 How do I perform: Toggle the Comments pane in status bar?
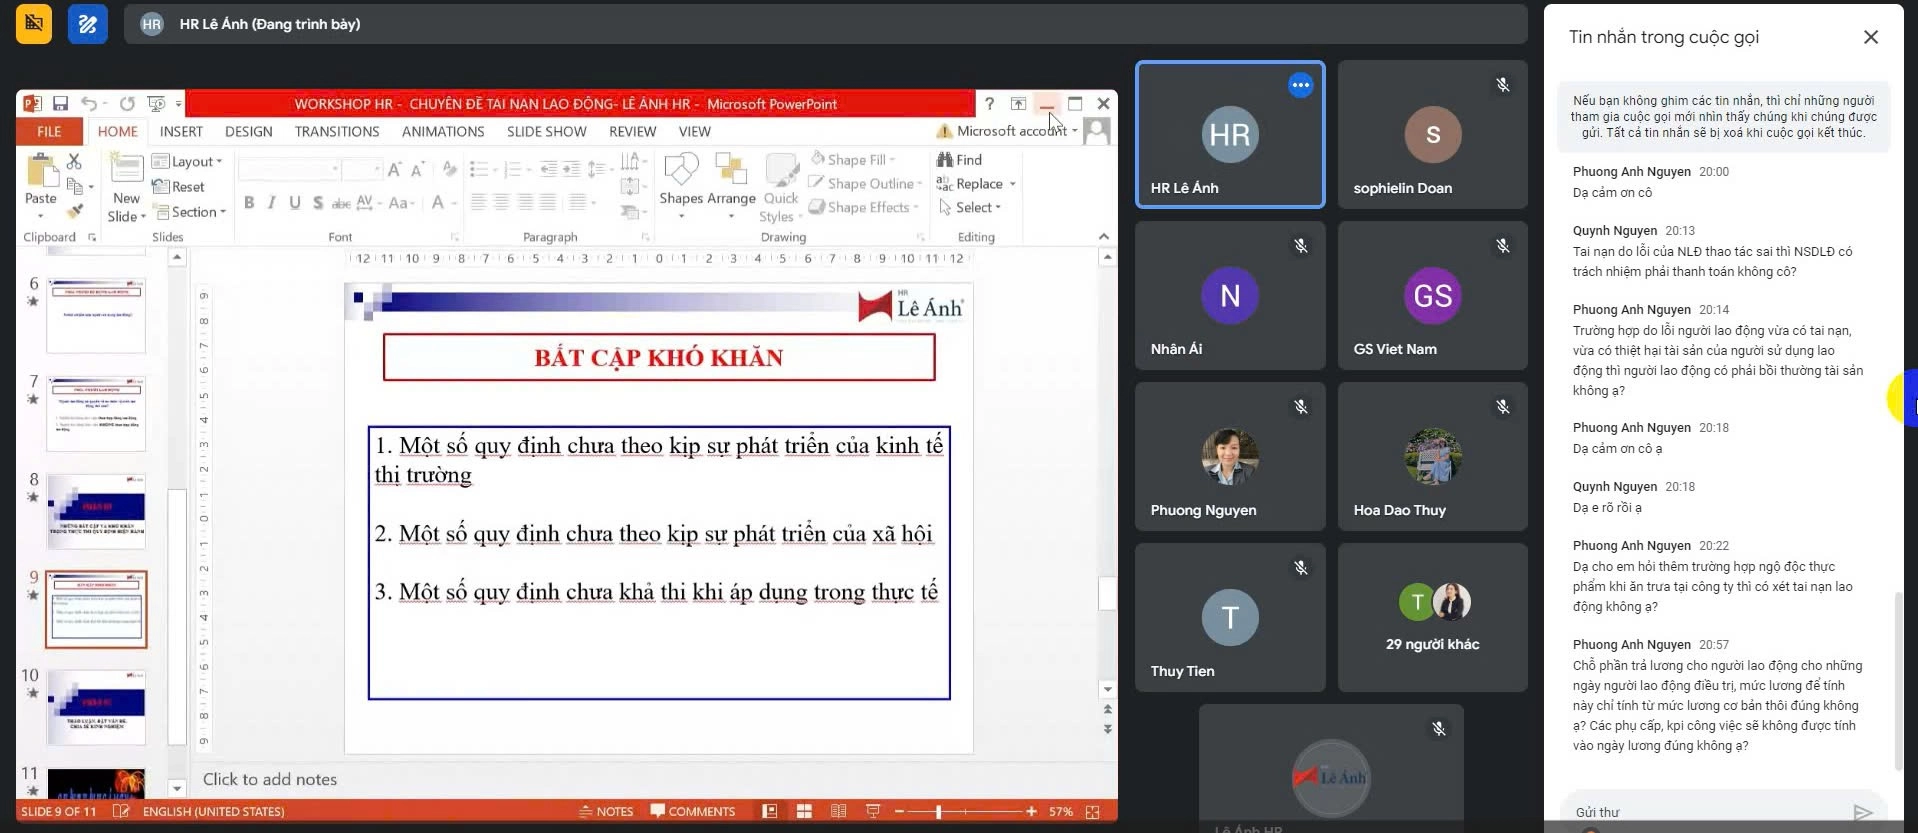(x=692, y=812)
